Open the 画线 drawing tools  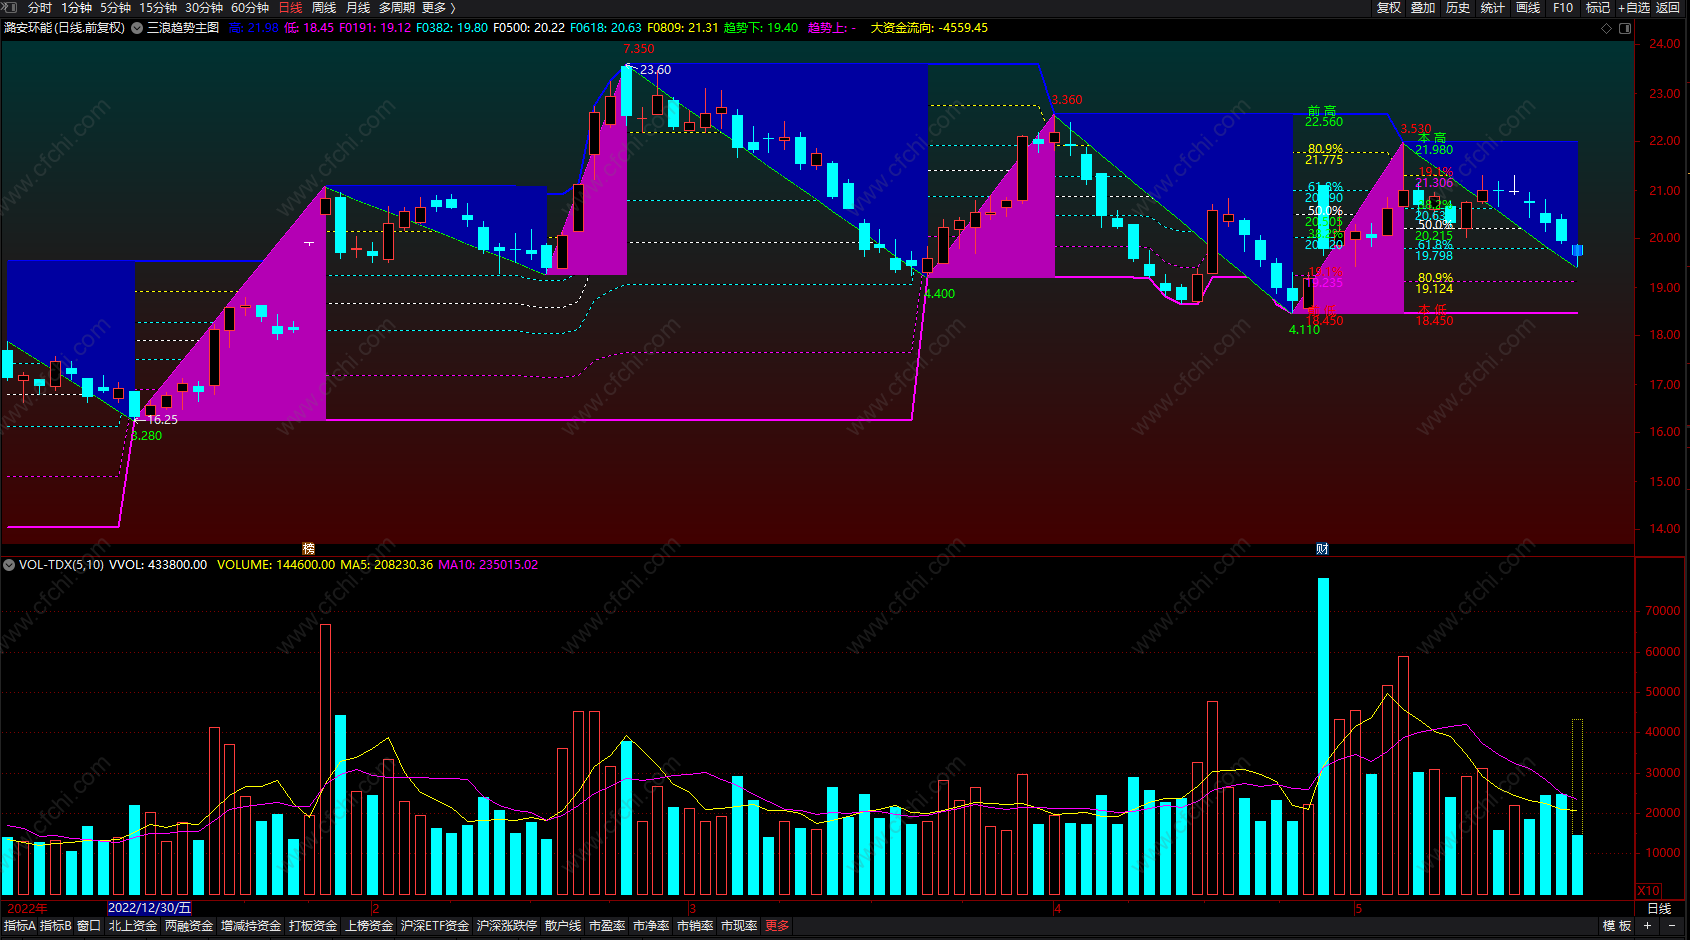tap(1528, 8)
